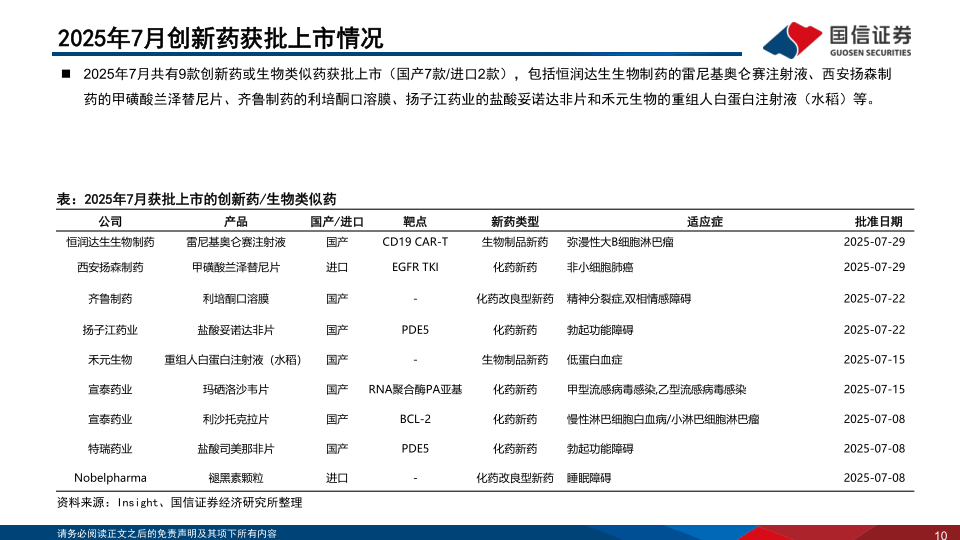Click the black square bullet marker
The image size is (960, 540).
(65, 74)
